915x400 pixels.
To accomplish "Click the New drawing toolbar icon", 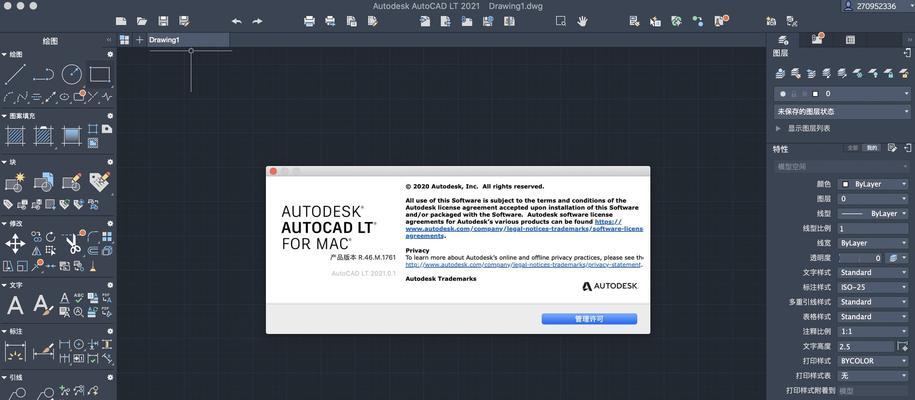I will pos(121,21).
